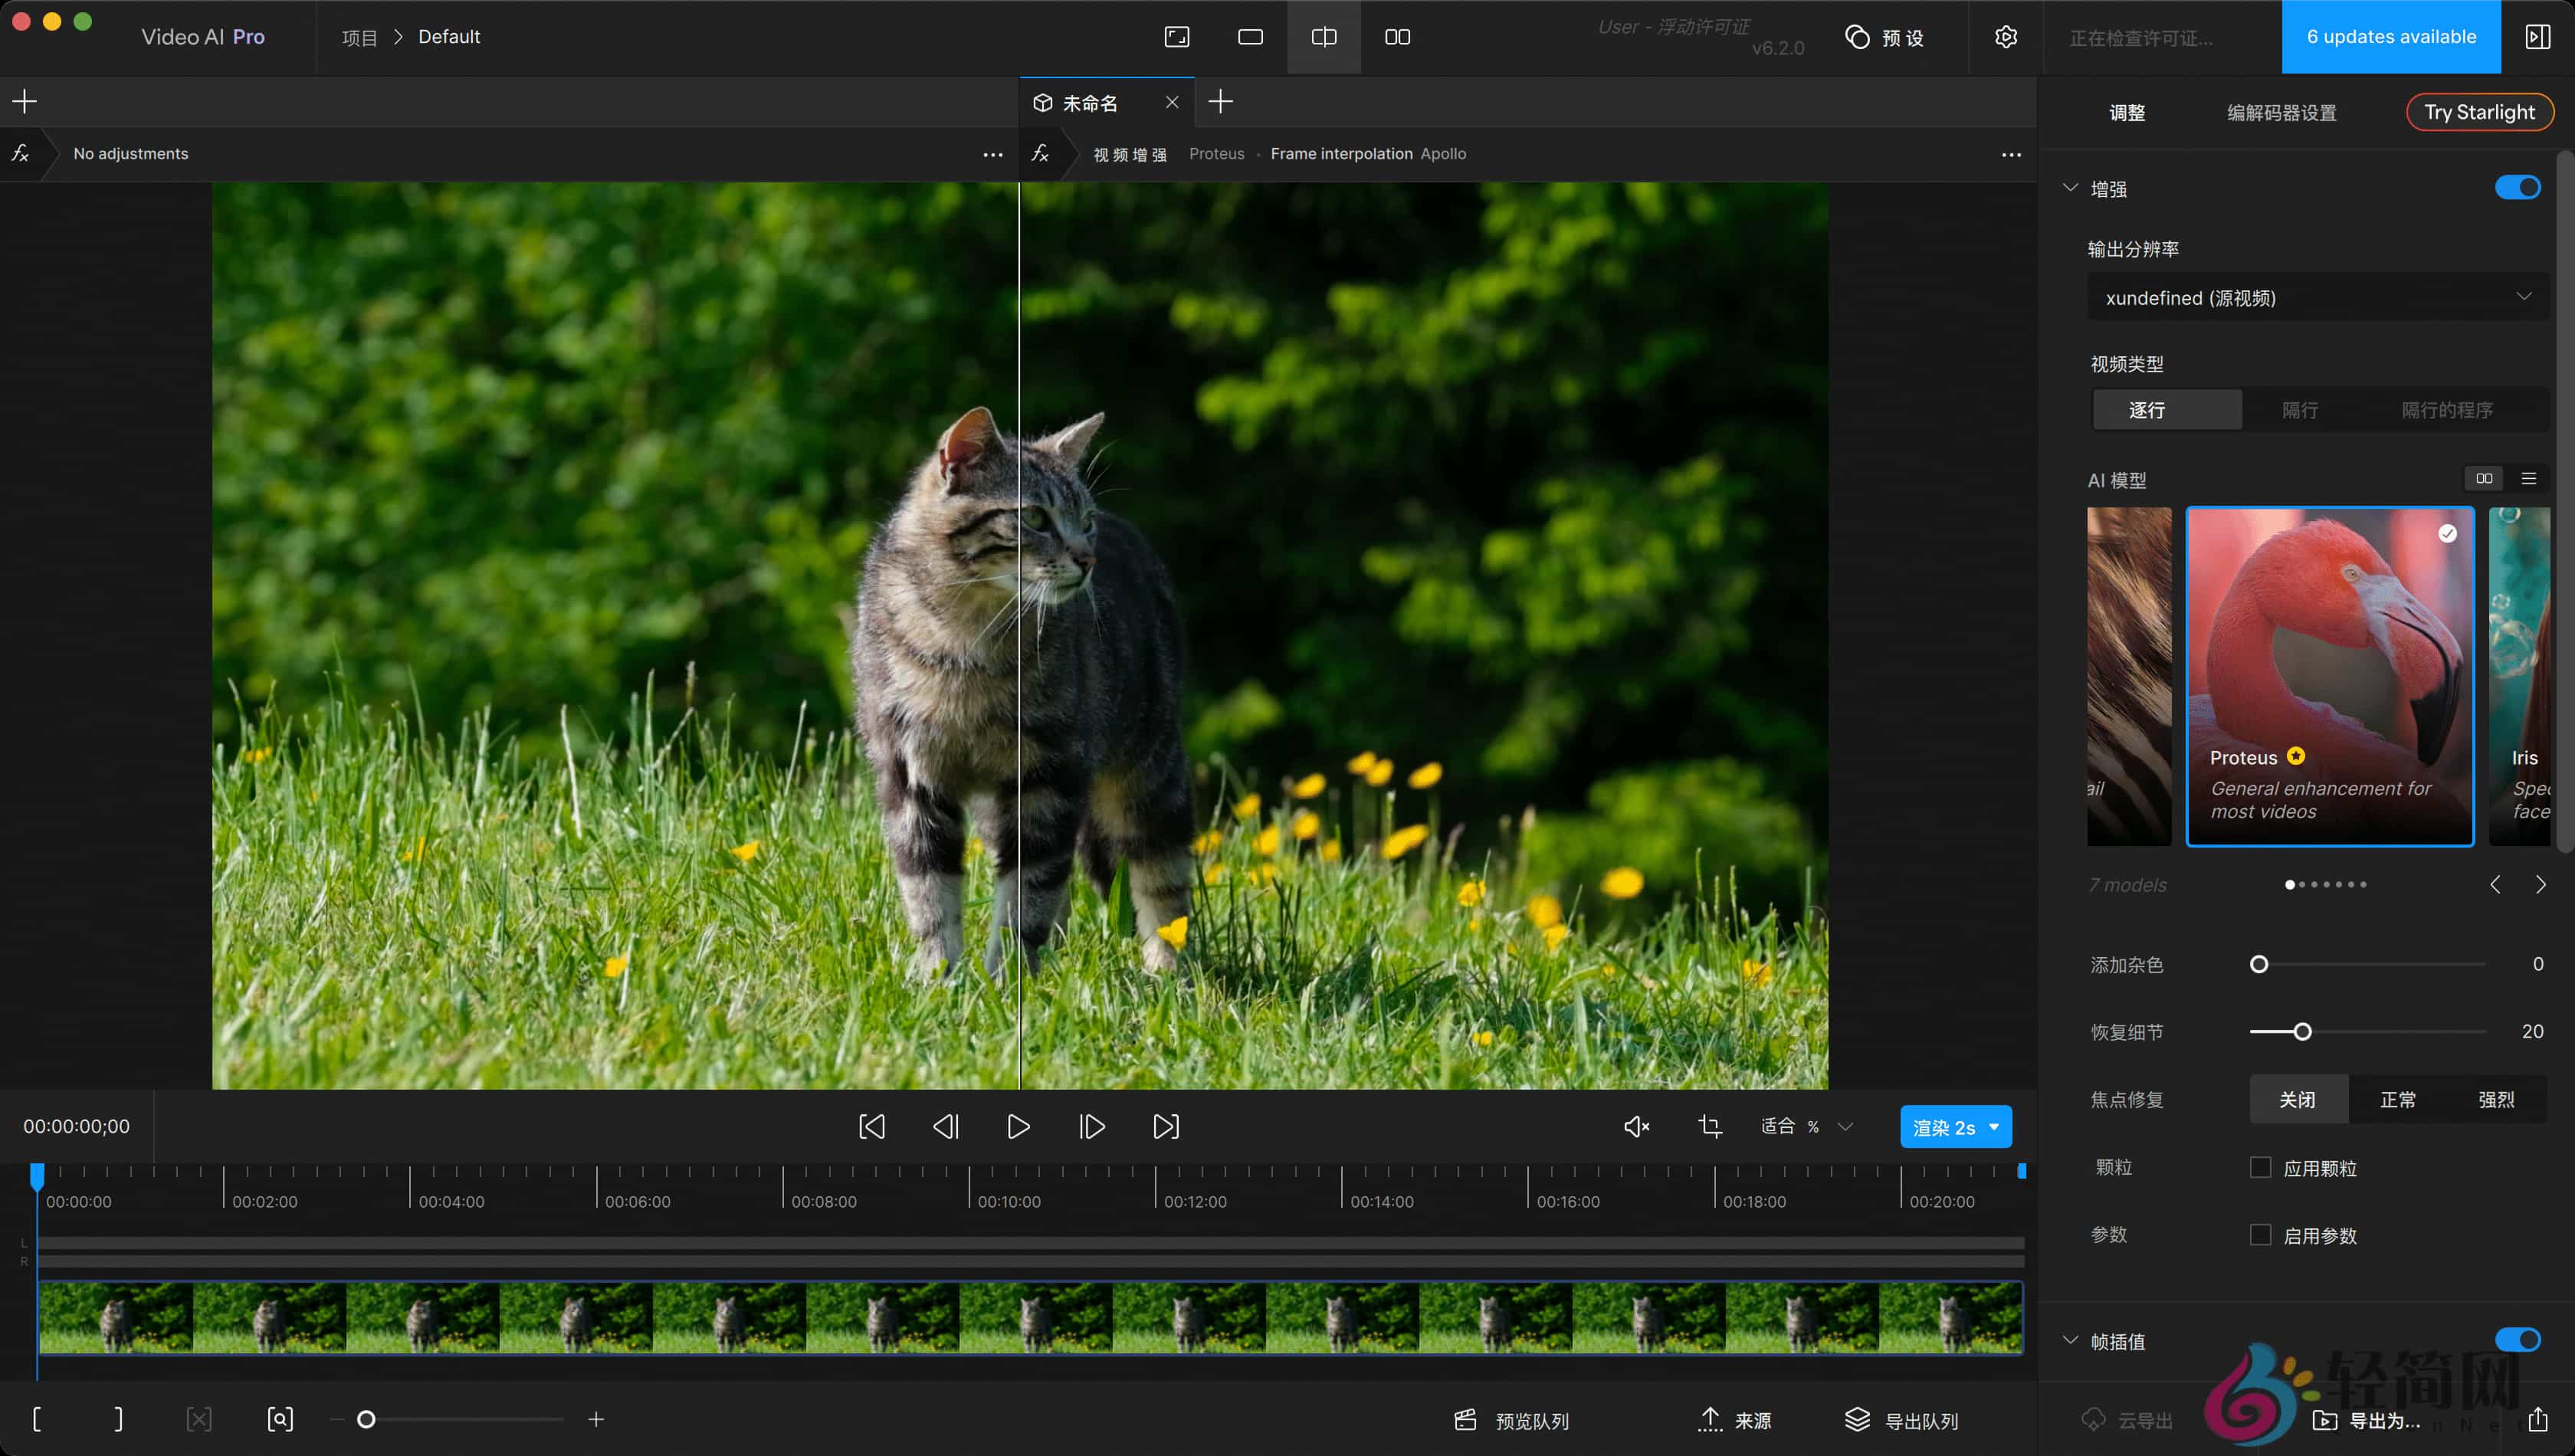Enable the 应用颗粒 grain checkbox
Screen dimensions: 2575x1456
(x=2261, y=1167)
